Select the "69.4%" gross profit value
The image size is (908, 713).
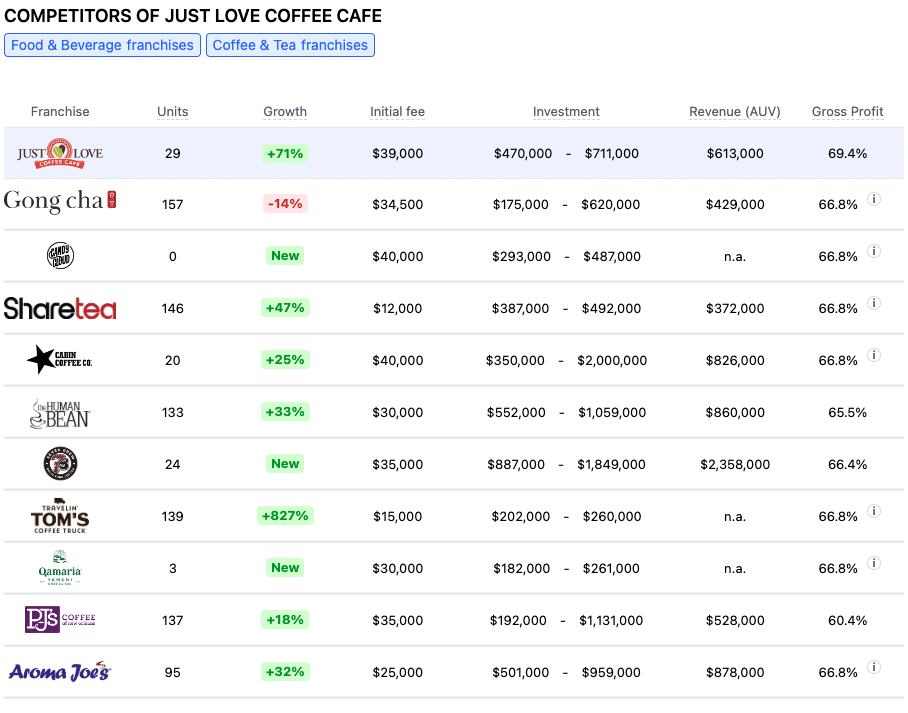[847, 153]
